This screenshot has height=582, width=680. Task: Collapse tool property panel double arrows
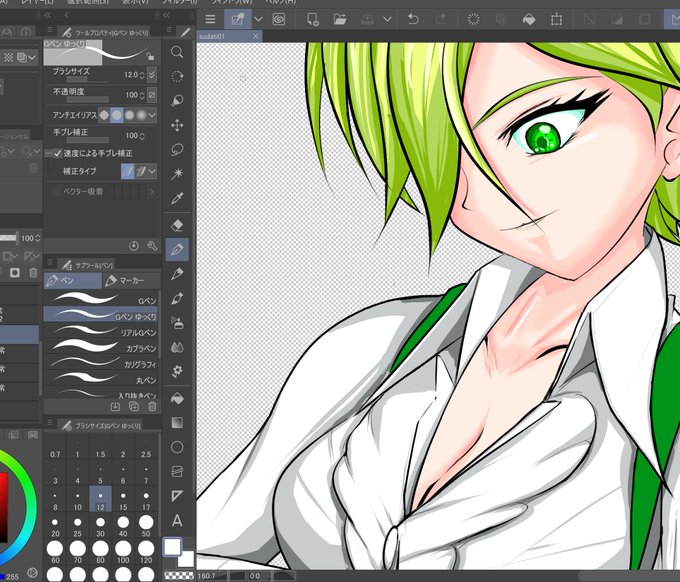tap(47, 15)
